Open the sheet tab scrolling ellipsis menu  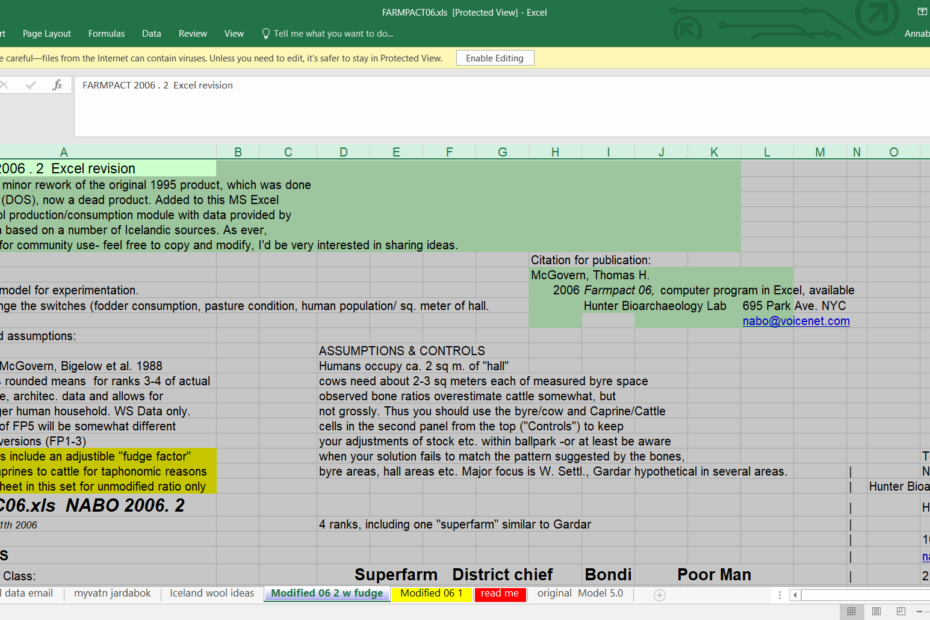tap(779, 593)
